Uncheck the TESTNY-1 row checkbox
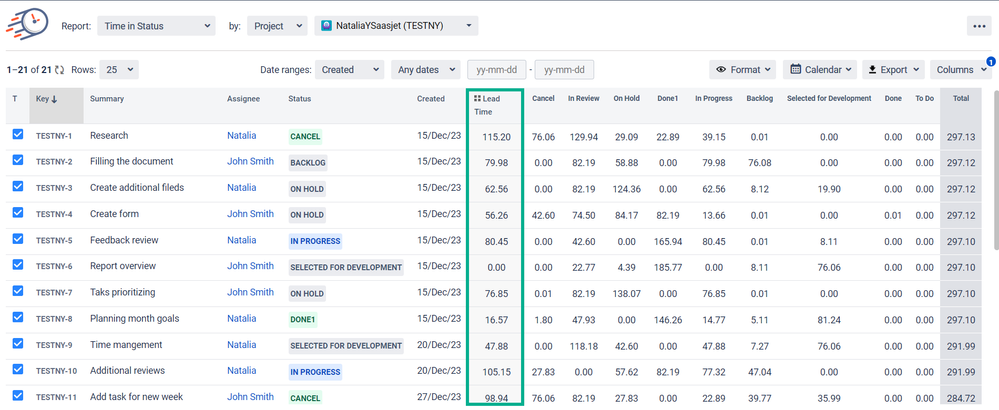The image size is (999, 410). 18,135
